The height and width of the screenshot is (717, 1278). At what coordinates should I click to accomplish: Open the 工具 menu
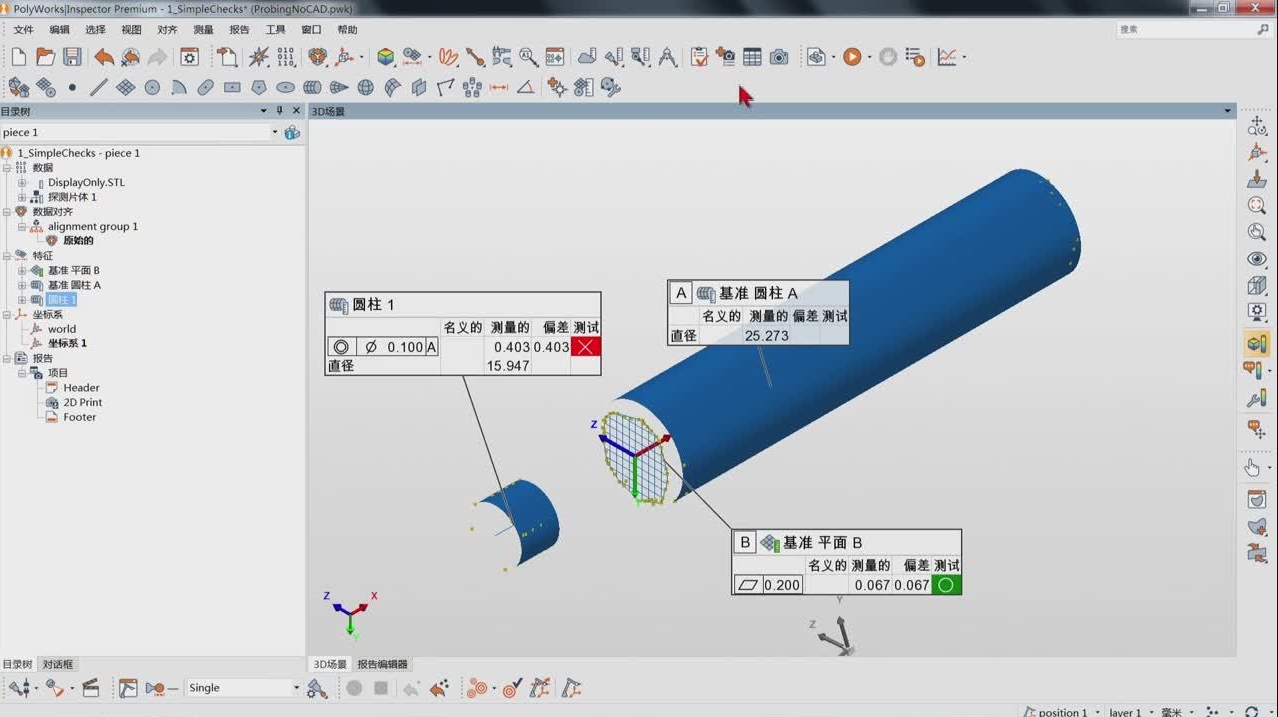275,30
